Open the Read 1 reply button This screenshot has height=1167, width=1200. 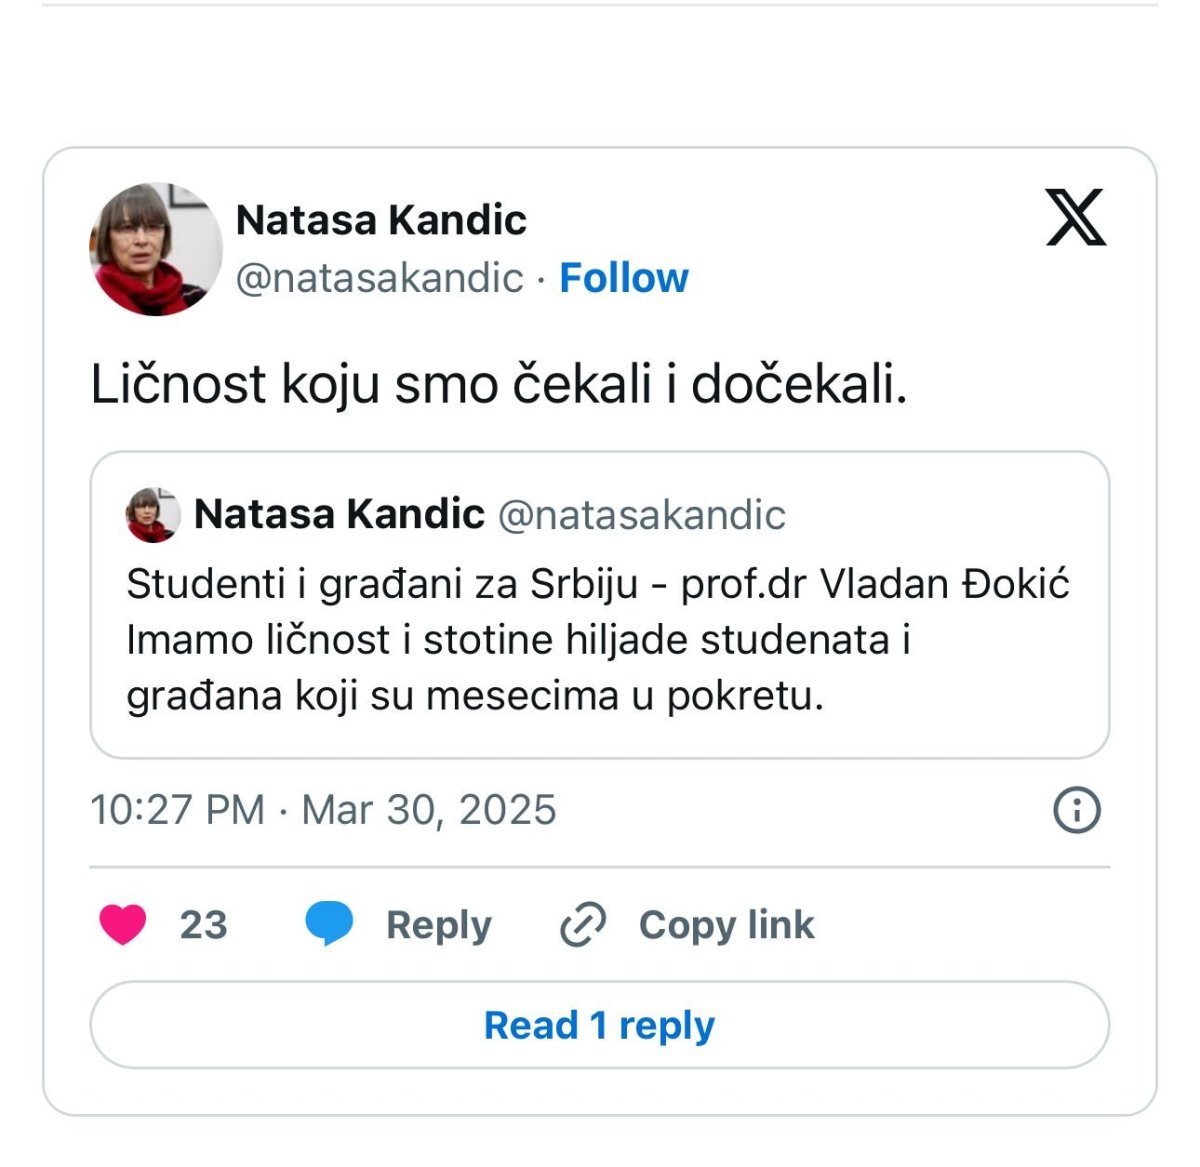click(x=600, y=1025)
